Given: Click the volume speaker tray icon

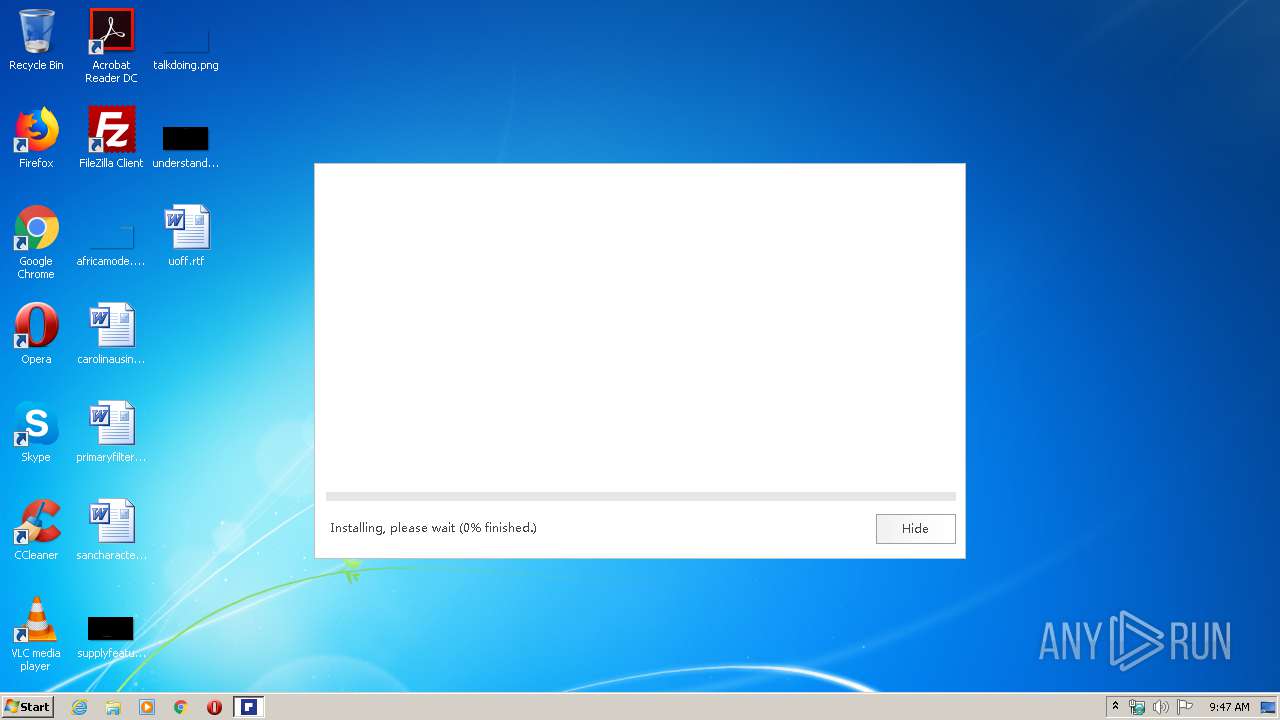Looking at the screenshot, I should pyautogui.click(x=1161, y=707).
